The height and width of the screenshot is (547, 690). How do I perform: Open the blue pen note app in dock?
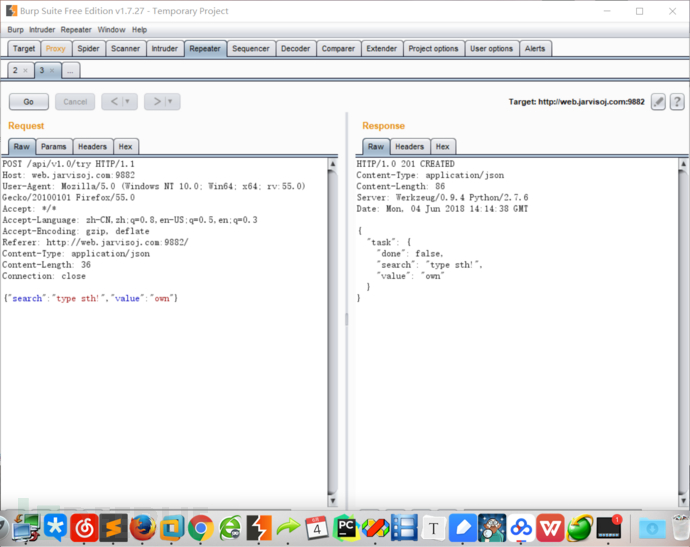tap(462, 527)
